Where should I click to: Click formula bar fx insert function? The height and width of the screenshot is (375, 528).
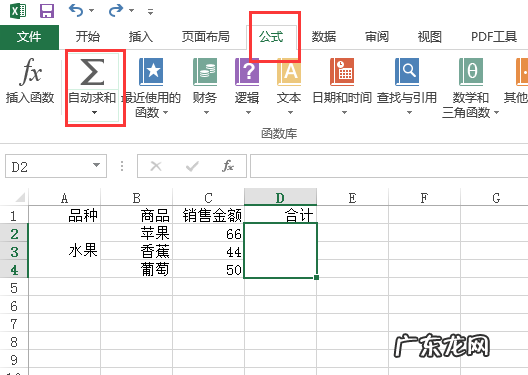[x=228, y=166]
